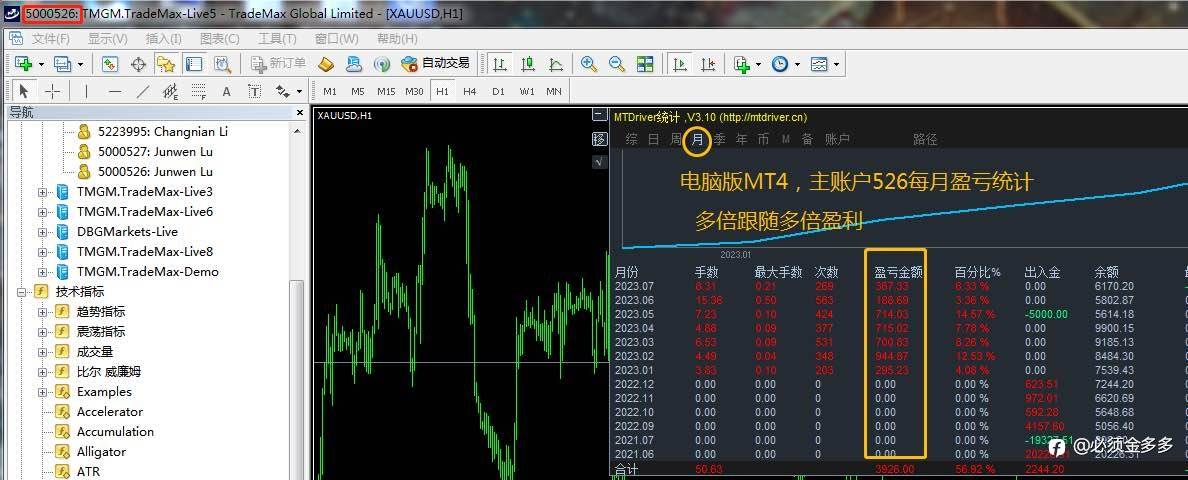
Task: Click the cloud hosting server icon
Action: click(x=354, y=64)
